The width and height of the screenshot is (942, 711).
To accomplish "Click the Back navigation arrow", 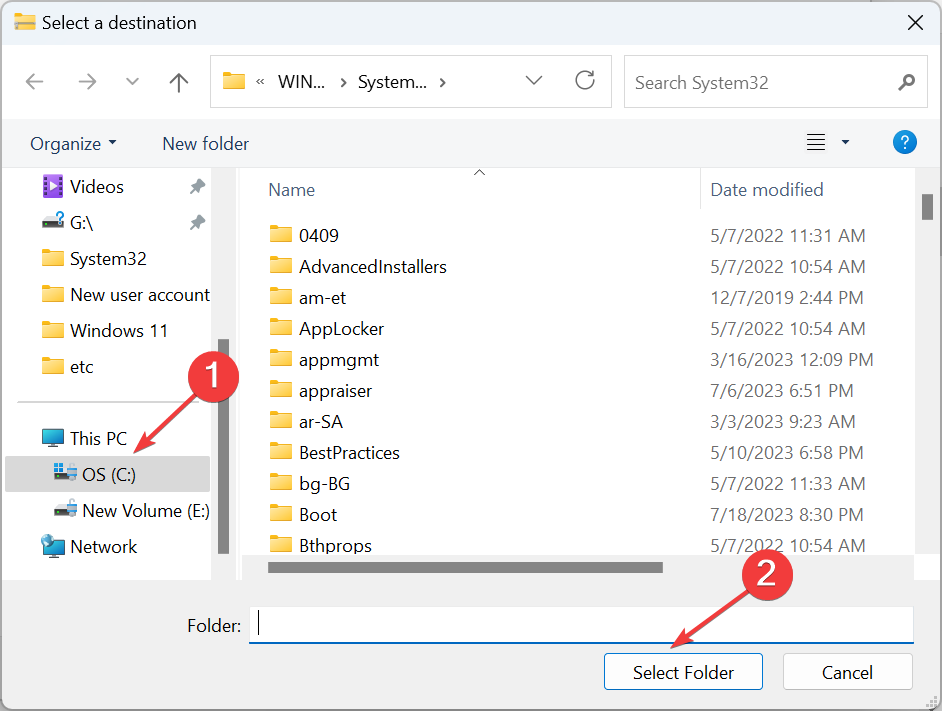I will pos(34,81).
